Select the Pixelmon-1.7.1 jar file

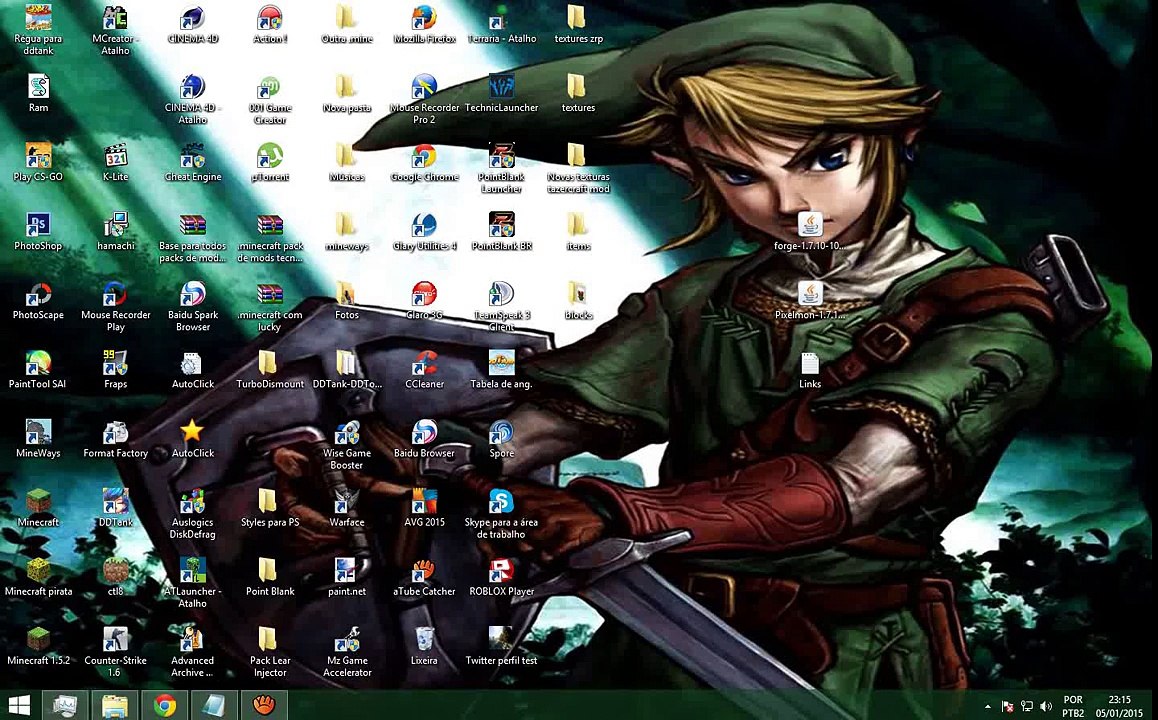pyautogui.click(x=810, y=294)
